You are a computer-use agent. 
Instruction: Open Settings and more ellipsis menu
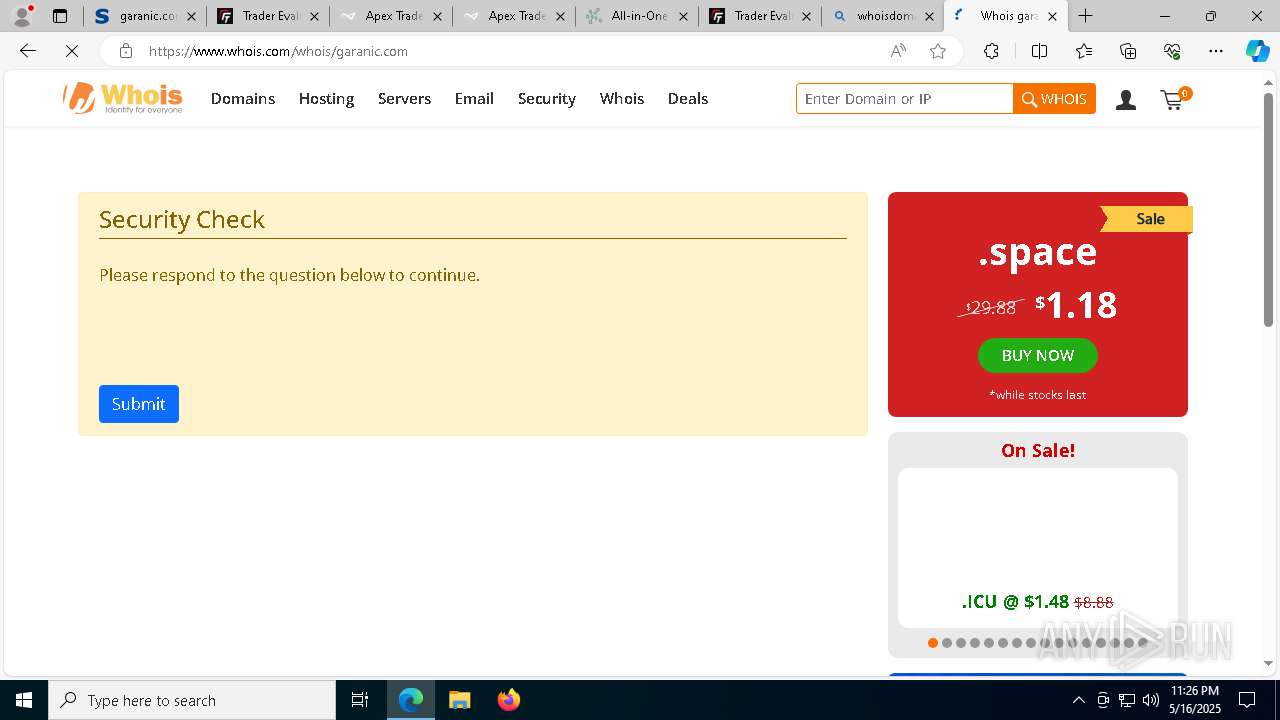1216,51
